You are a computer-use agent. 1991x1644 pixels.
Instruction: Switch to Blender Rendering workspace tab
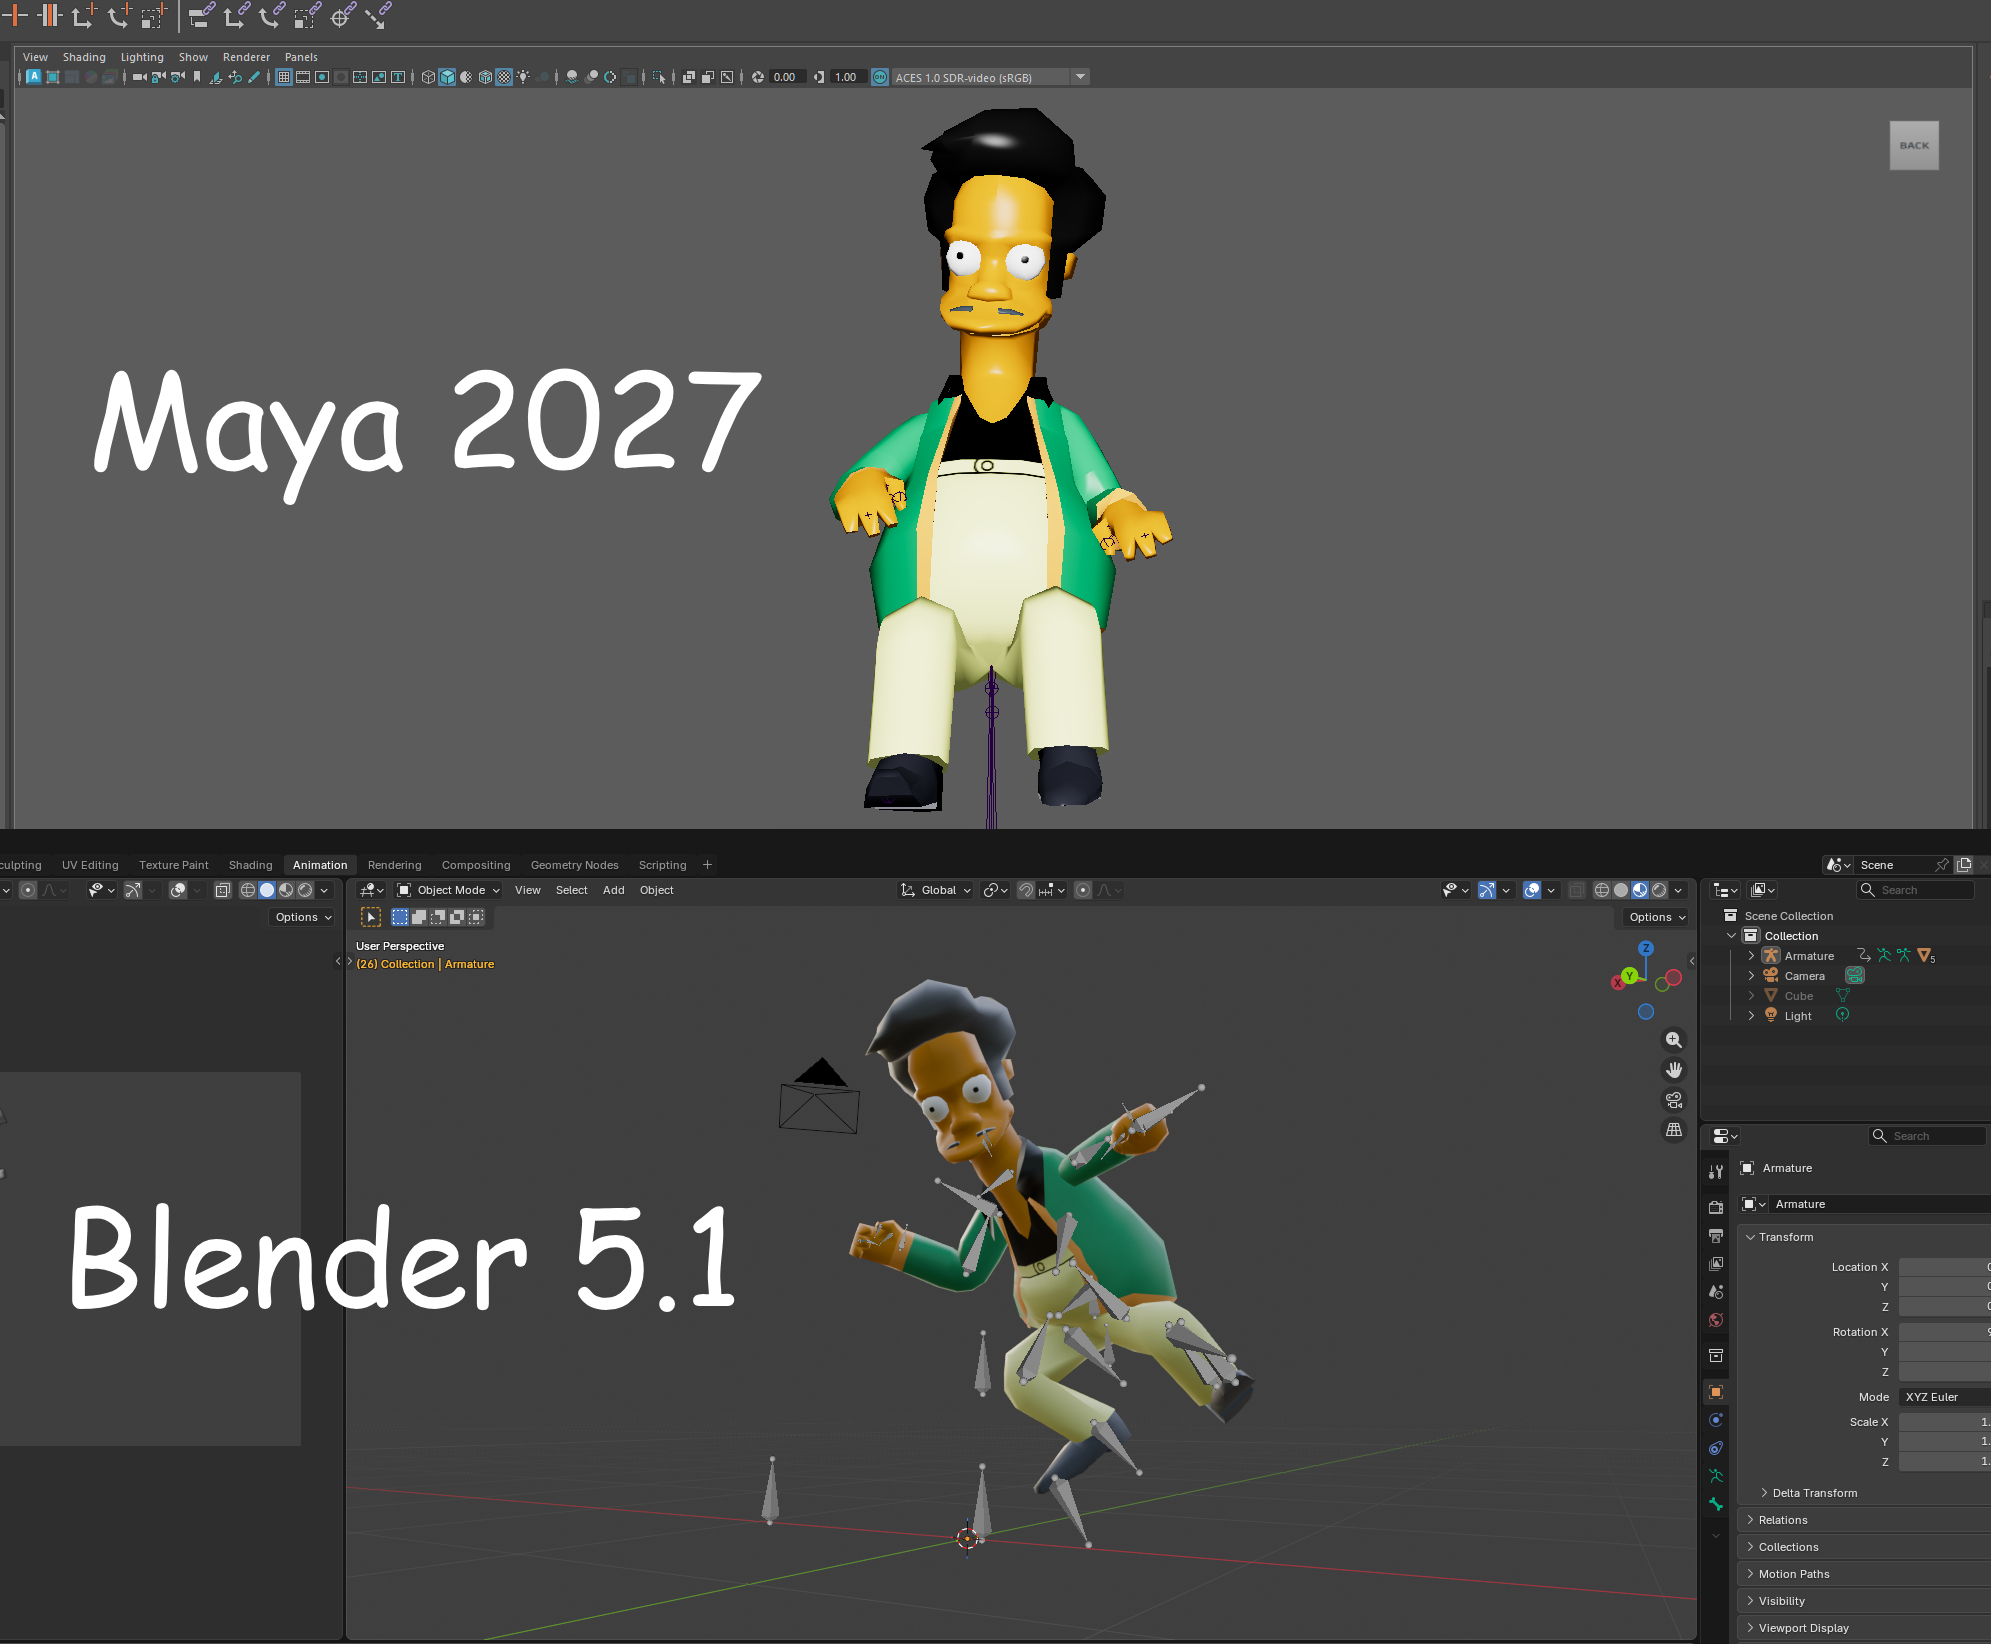point(394,865)
